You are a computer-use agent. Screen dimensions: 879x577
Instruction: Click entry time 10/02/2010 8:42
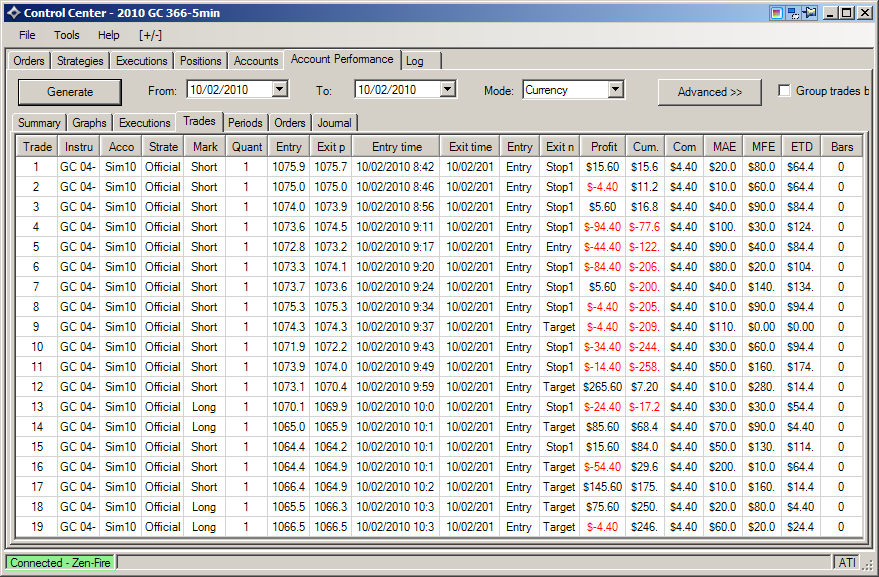[395, 167]
